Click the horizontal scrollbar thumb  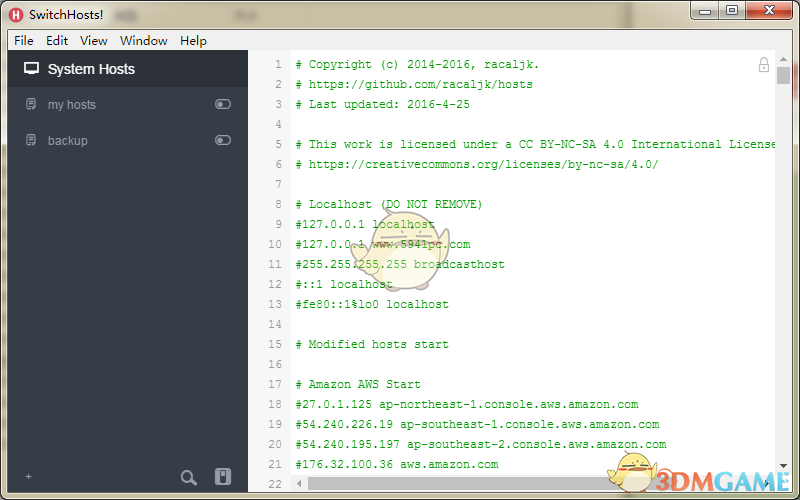point(457,483)
